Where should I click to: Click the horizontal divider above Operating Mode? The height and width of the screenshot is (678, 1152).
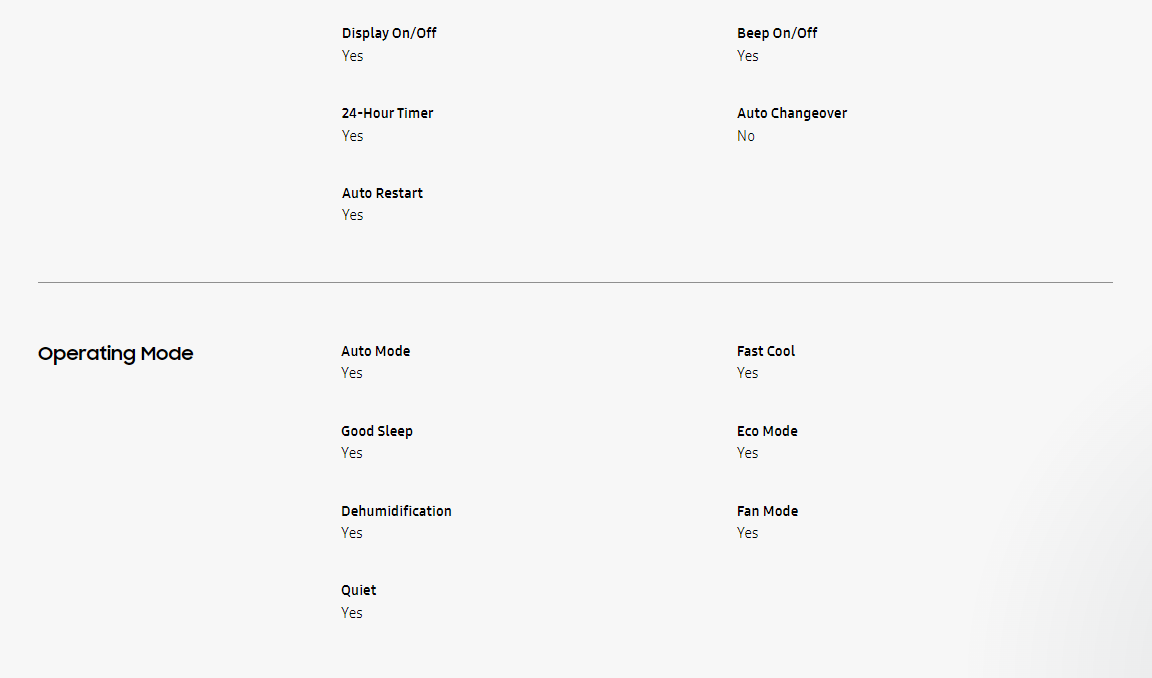(575, 283)
